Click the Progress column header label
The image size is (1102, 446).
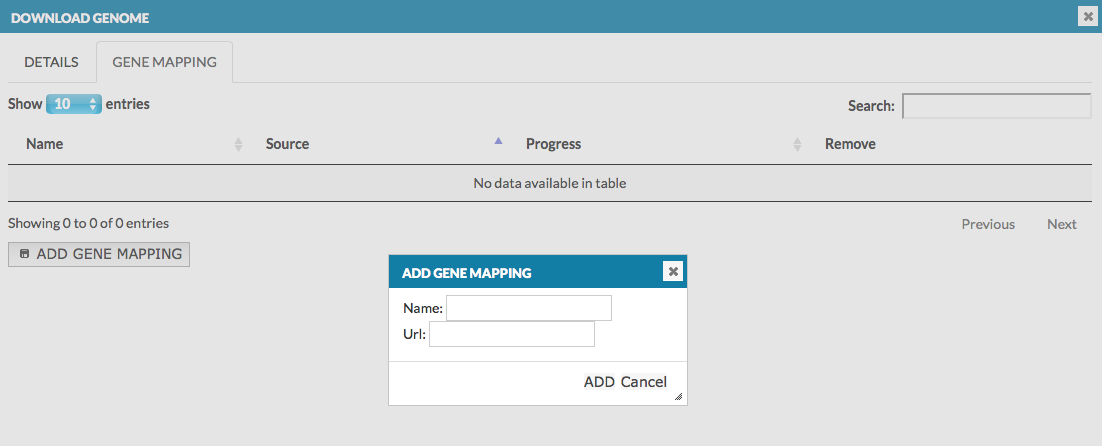(553, 144)
